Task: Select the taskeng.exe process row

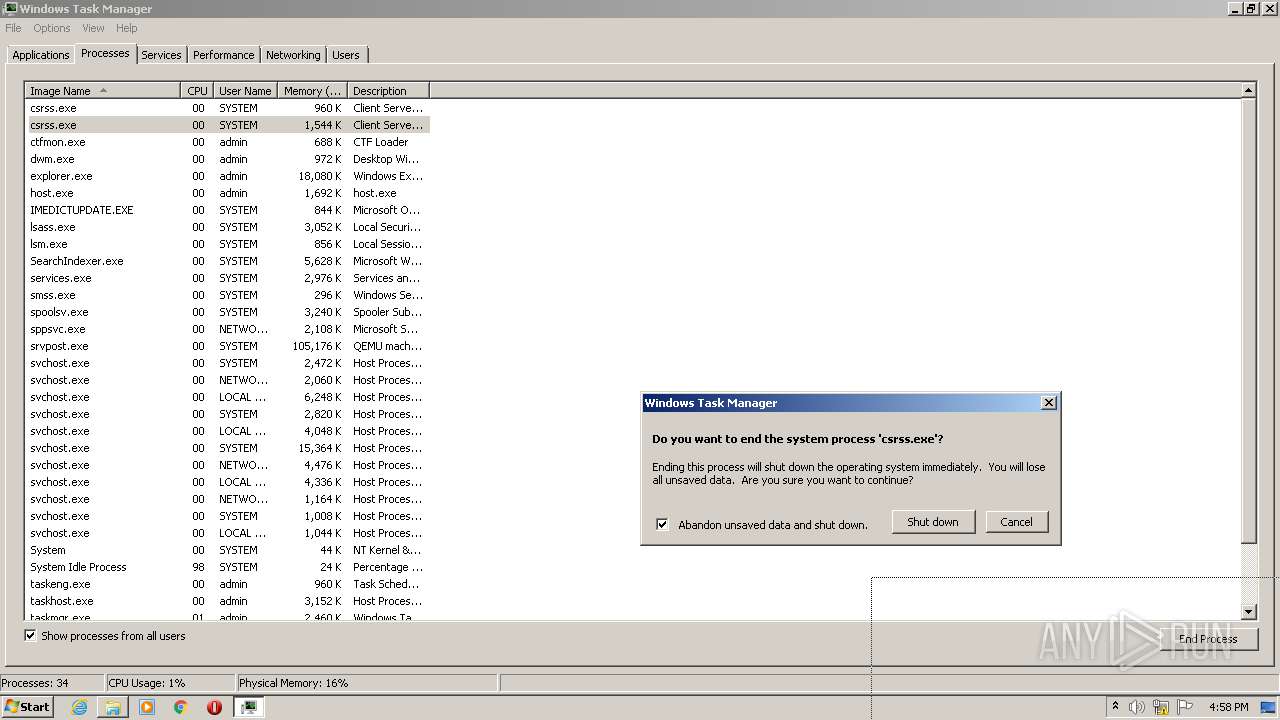Action: tap(227, 584)
